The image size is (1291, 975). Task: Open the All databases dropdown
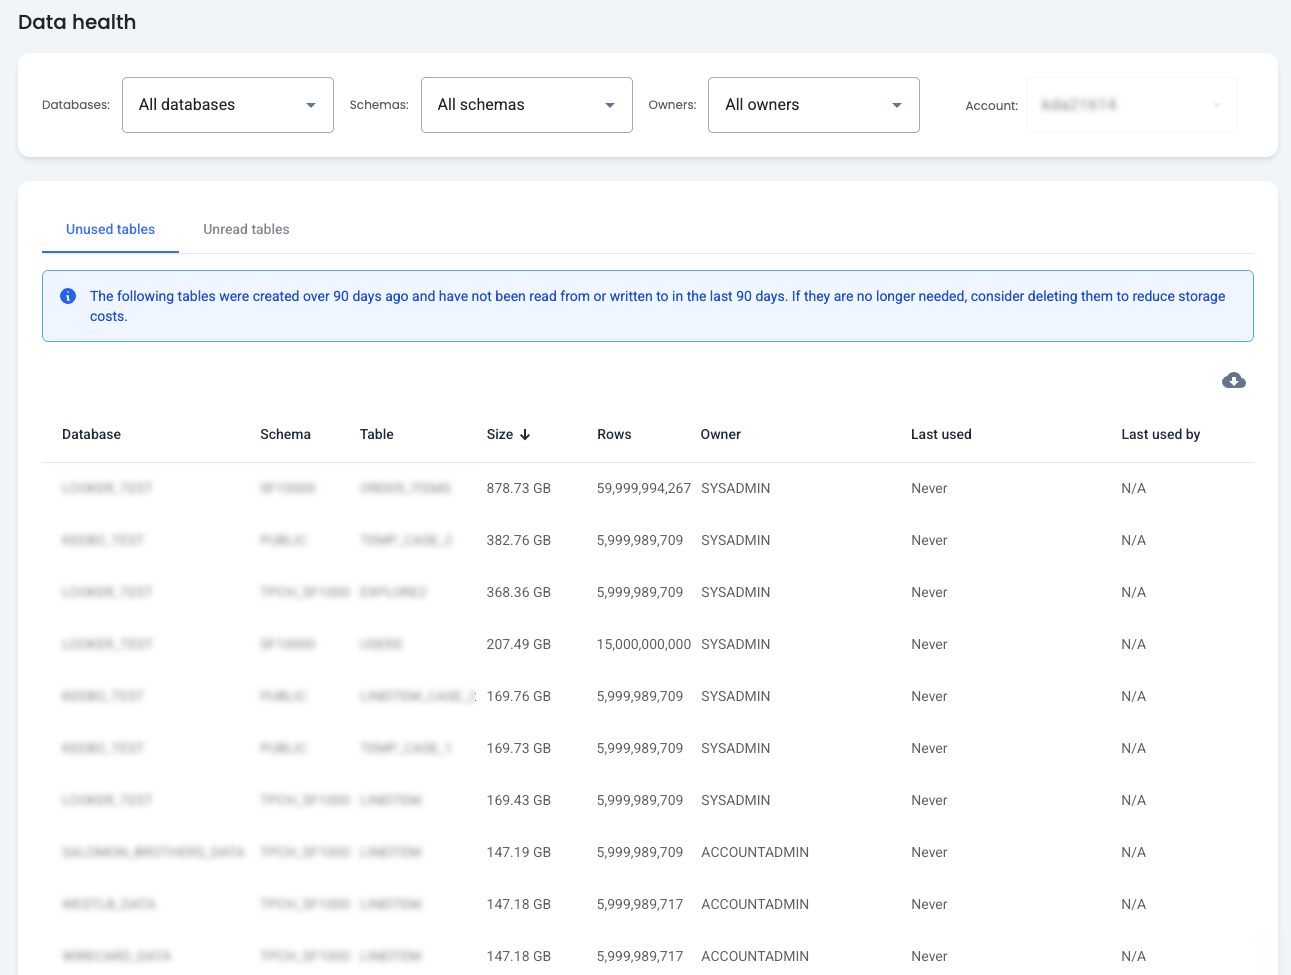[x=228, y=105]
